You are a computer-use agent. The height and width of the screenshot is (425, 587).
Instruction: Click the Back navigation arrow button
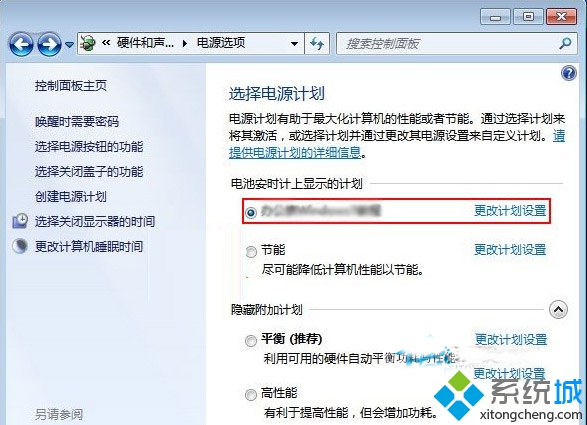(21, 44)
